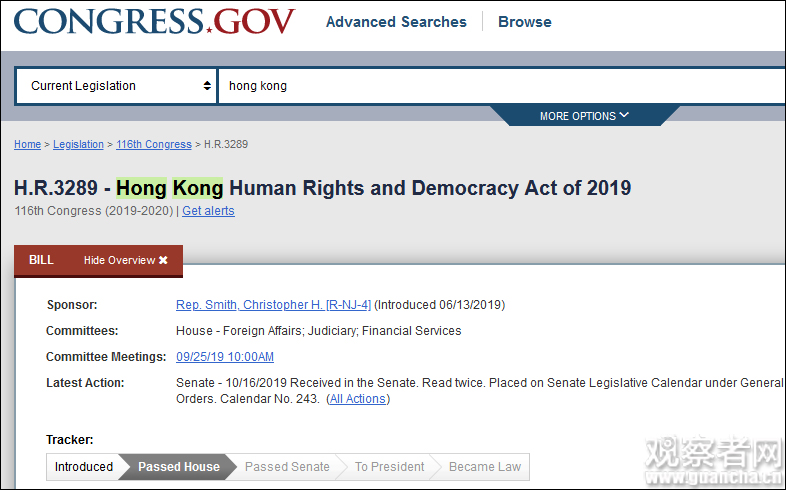
Task: Click the Get alerts link
Action: [208, 211]
